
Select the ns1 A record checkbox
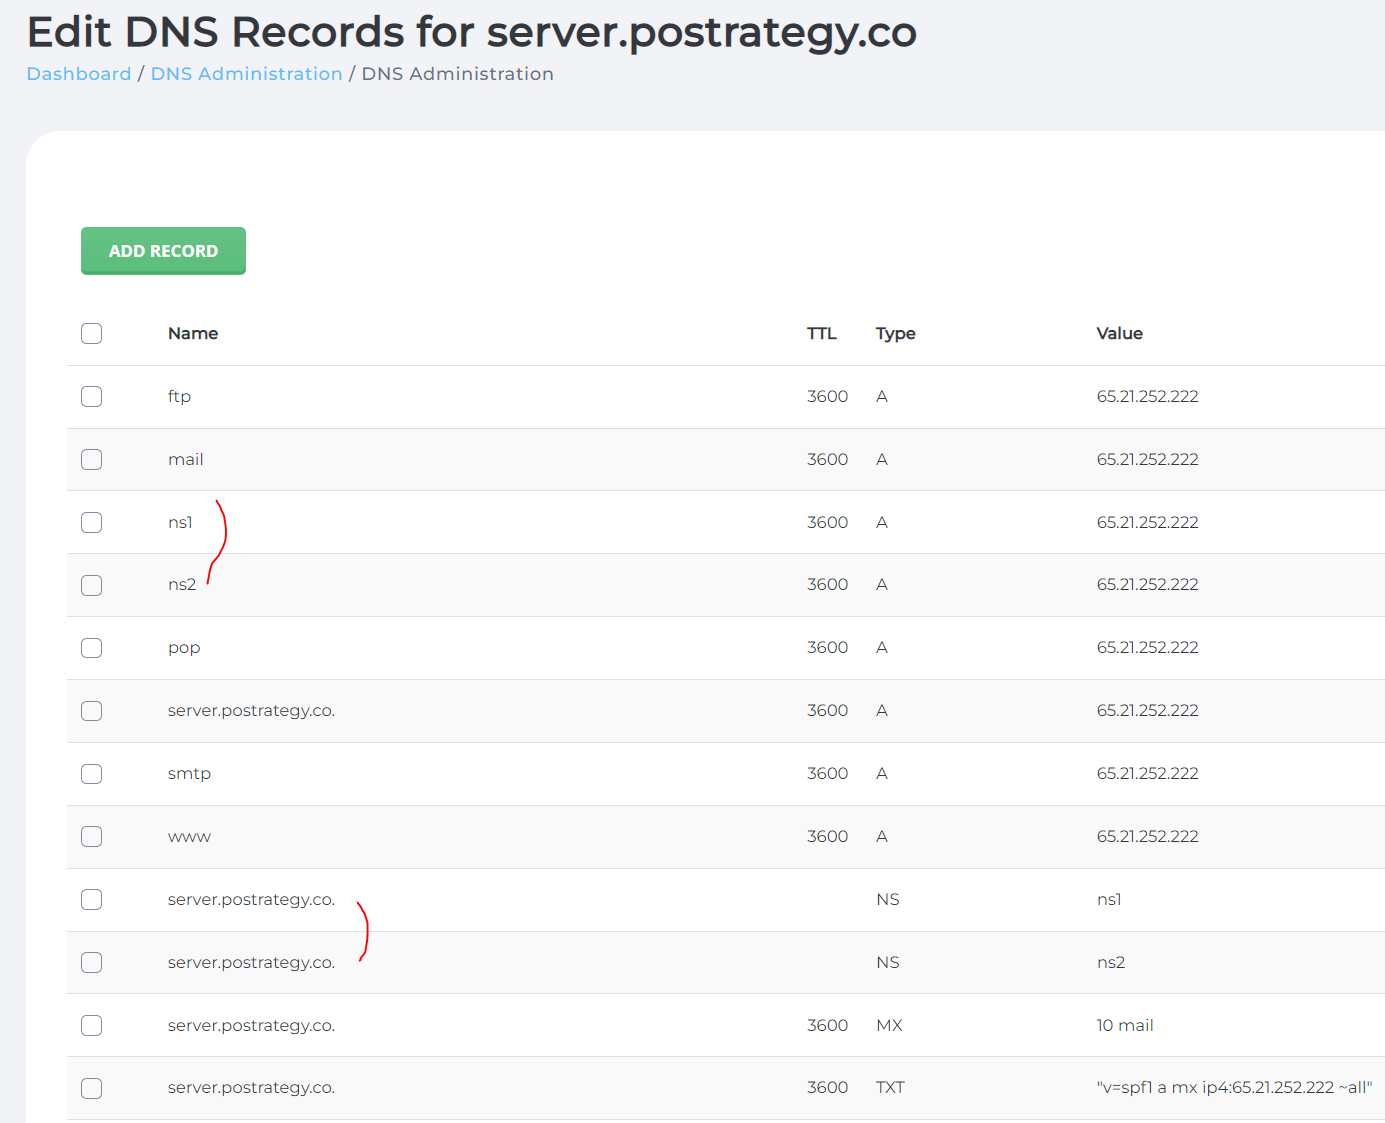(x=92, y=522)
